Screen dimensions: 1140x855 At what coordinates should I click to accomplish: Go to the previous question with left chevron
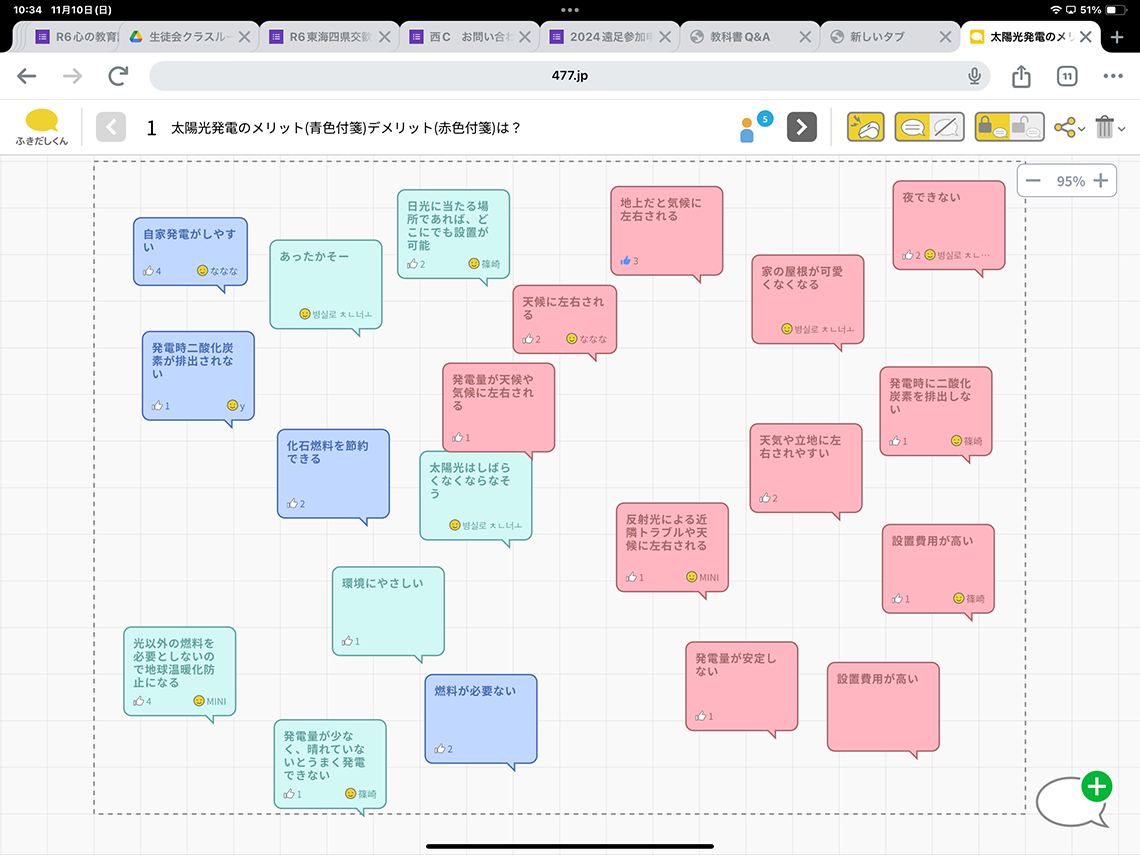coord(111,127)
